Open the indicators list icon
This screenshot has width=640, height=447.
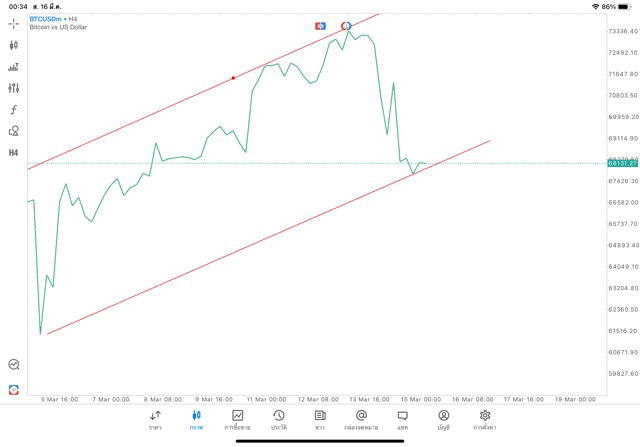pos(14,67)
